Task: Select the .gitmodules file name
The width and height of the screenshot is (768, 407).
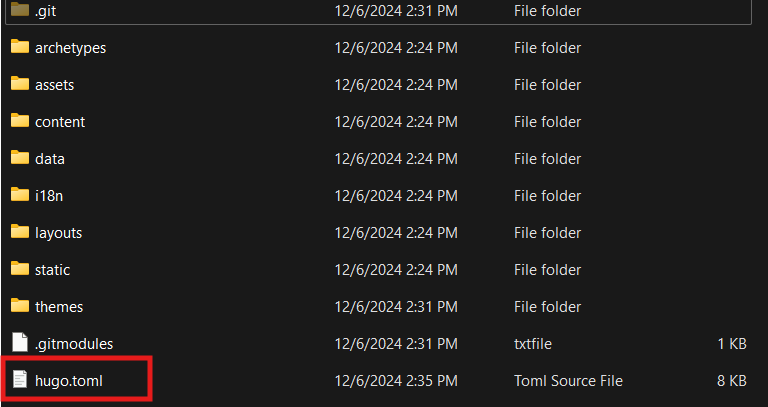Action: [x=74, y=344]
